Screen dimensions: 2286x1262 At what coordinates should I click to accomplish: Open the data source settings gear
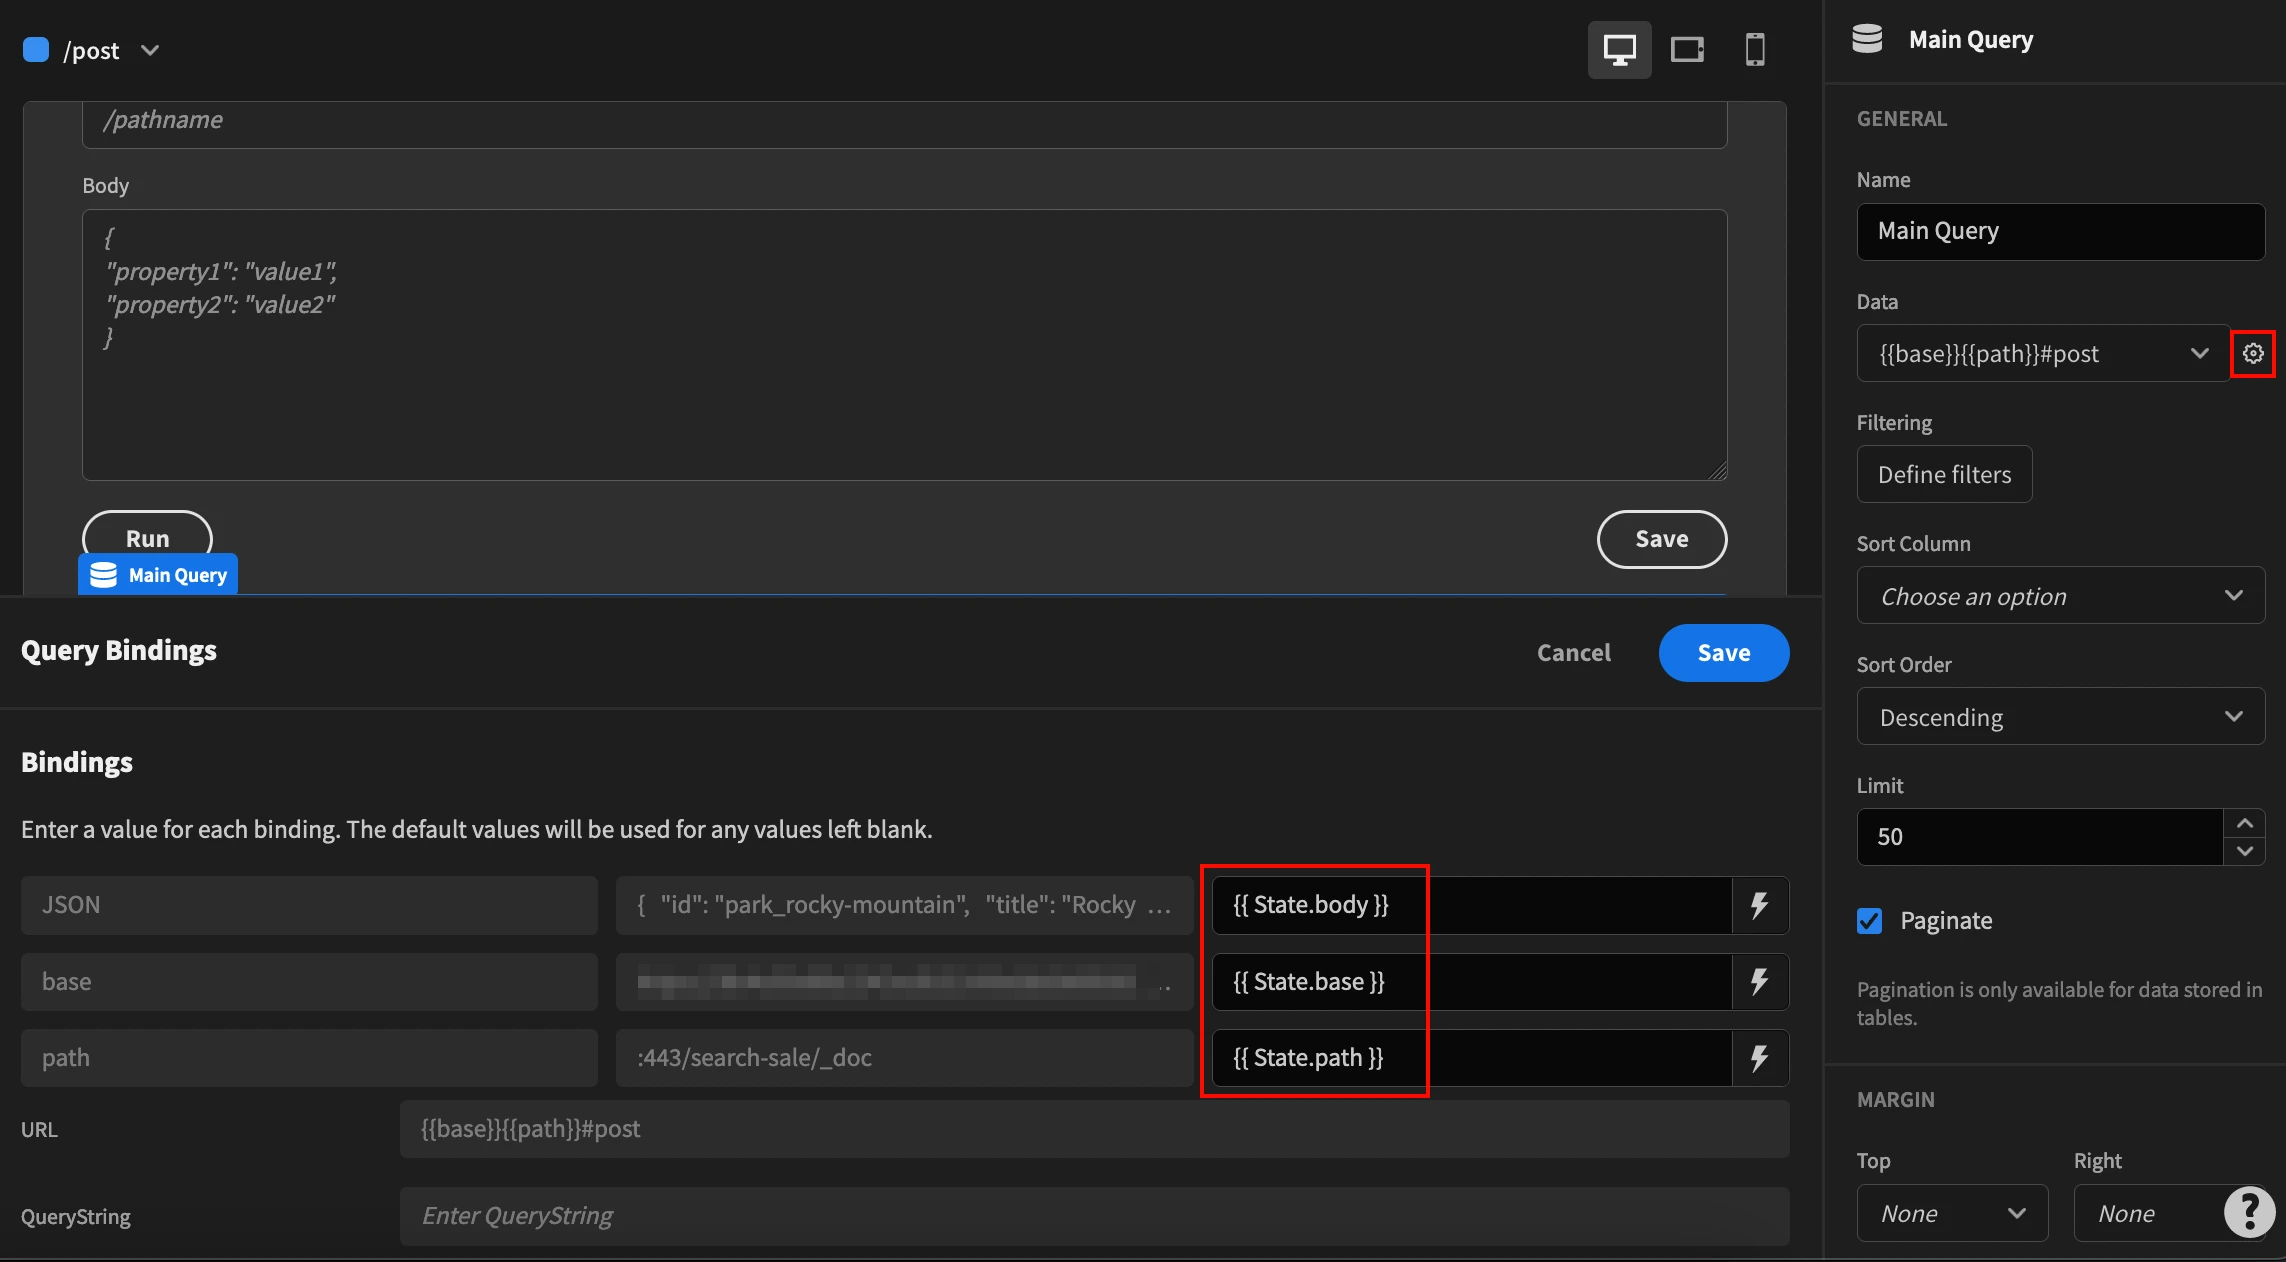[2253, 353]
